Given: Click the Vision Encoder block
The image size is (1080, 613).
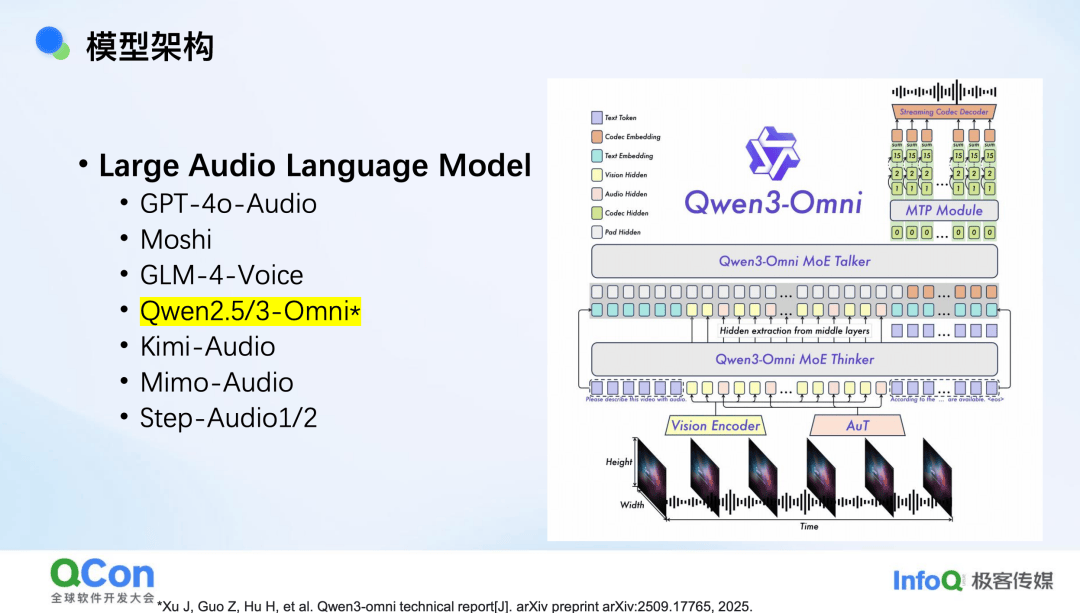Looking at the screenshot, I should (715, 426).
